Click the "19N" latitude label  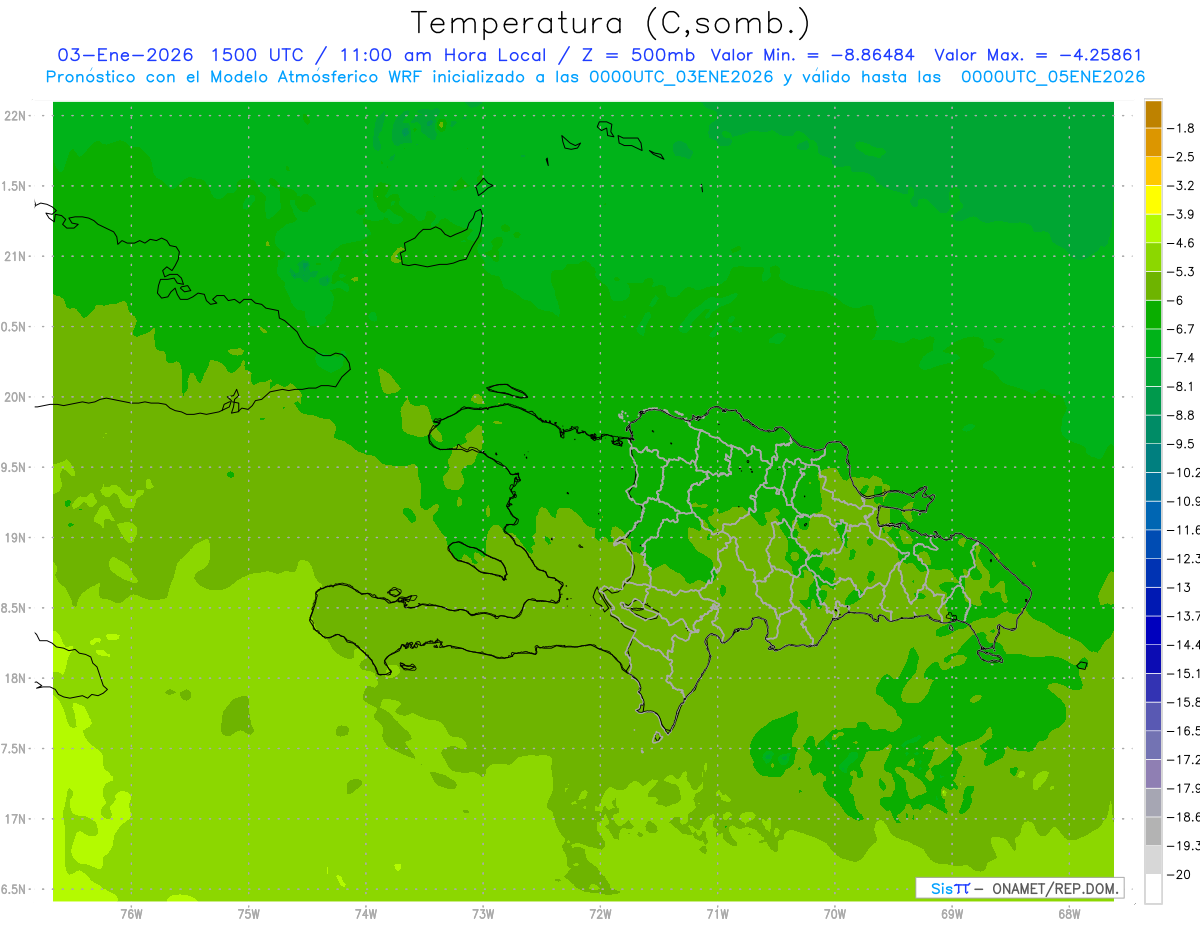pos(15,538)
